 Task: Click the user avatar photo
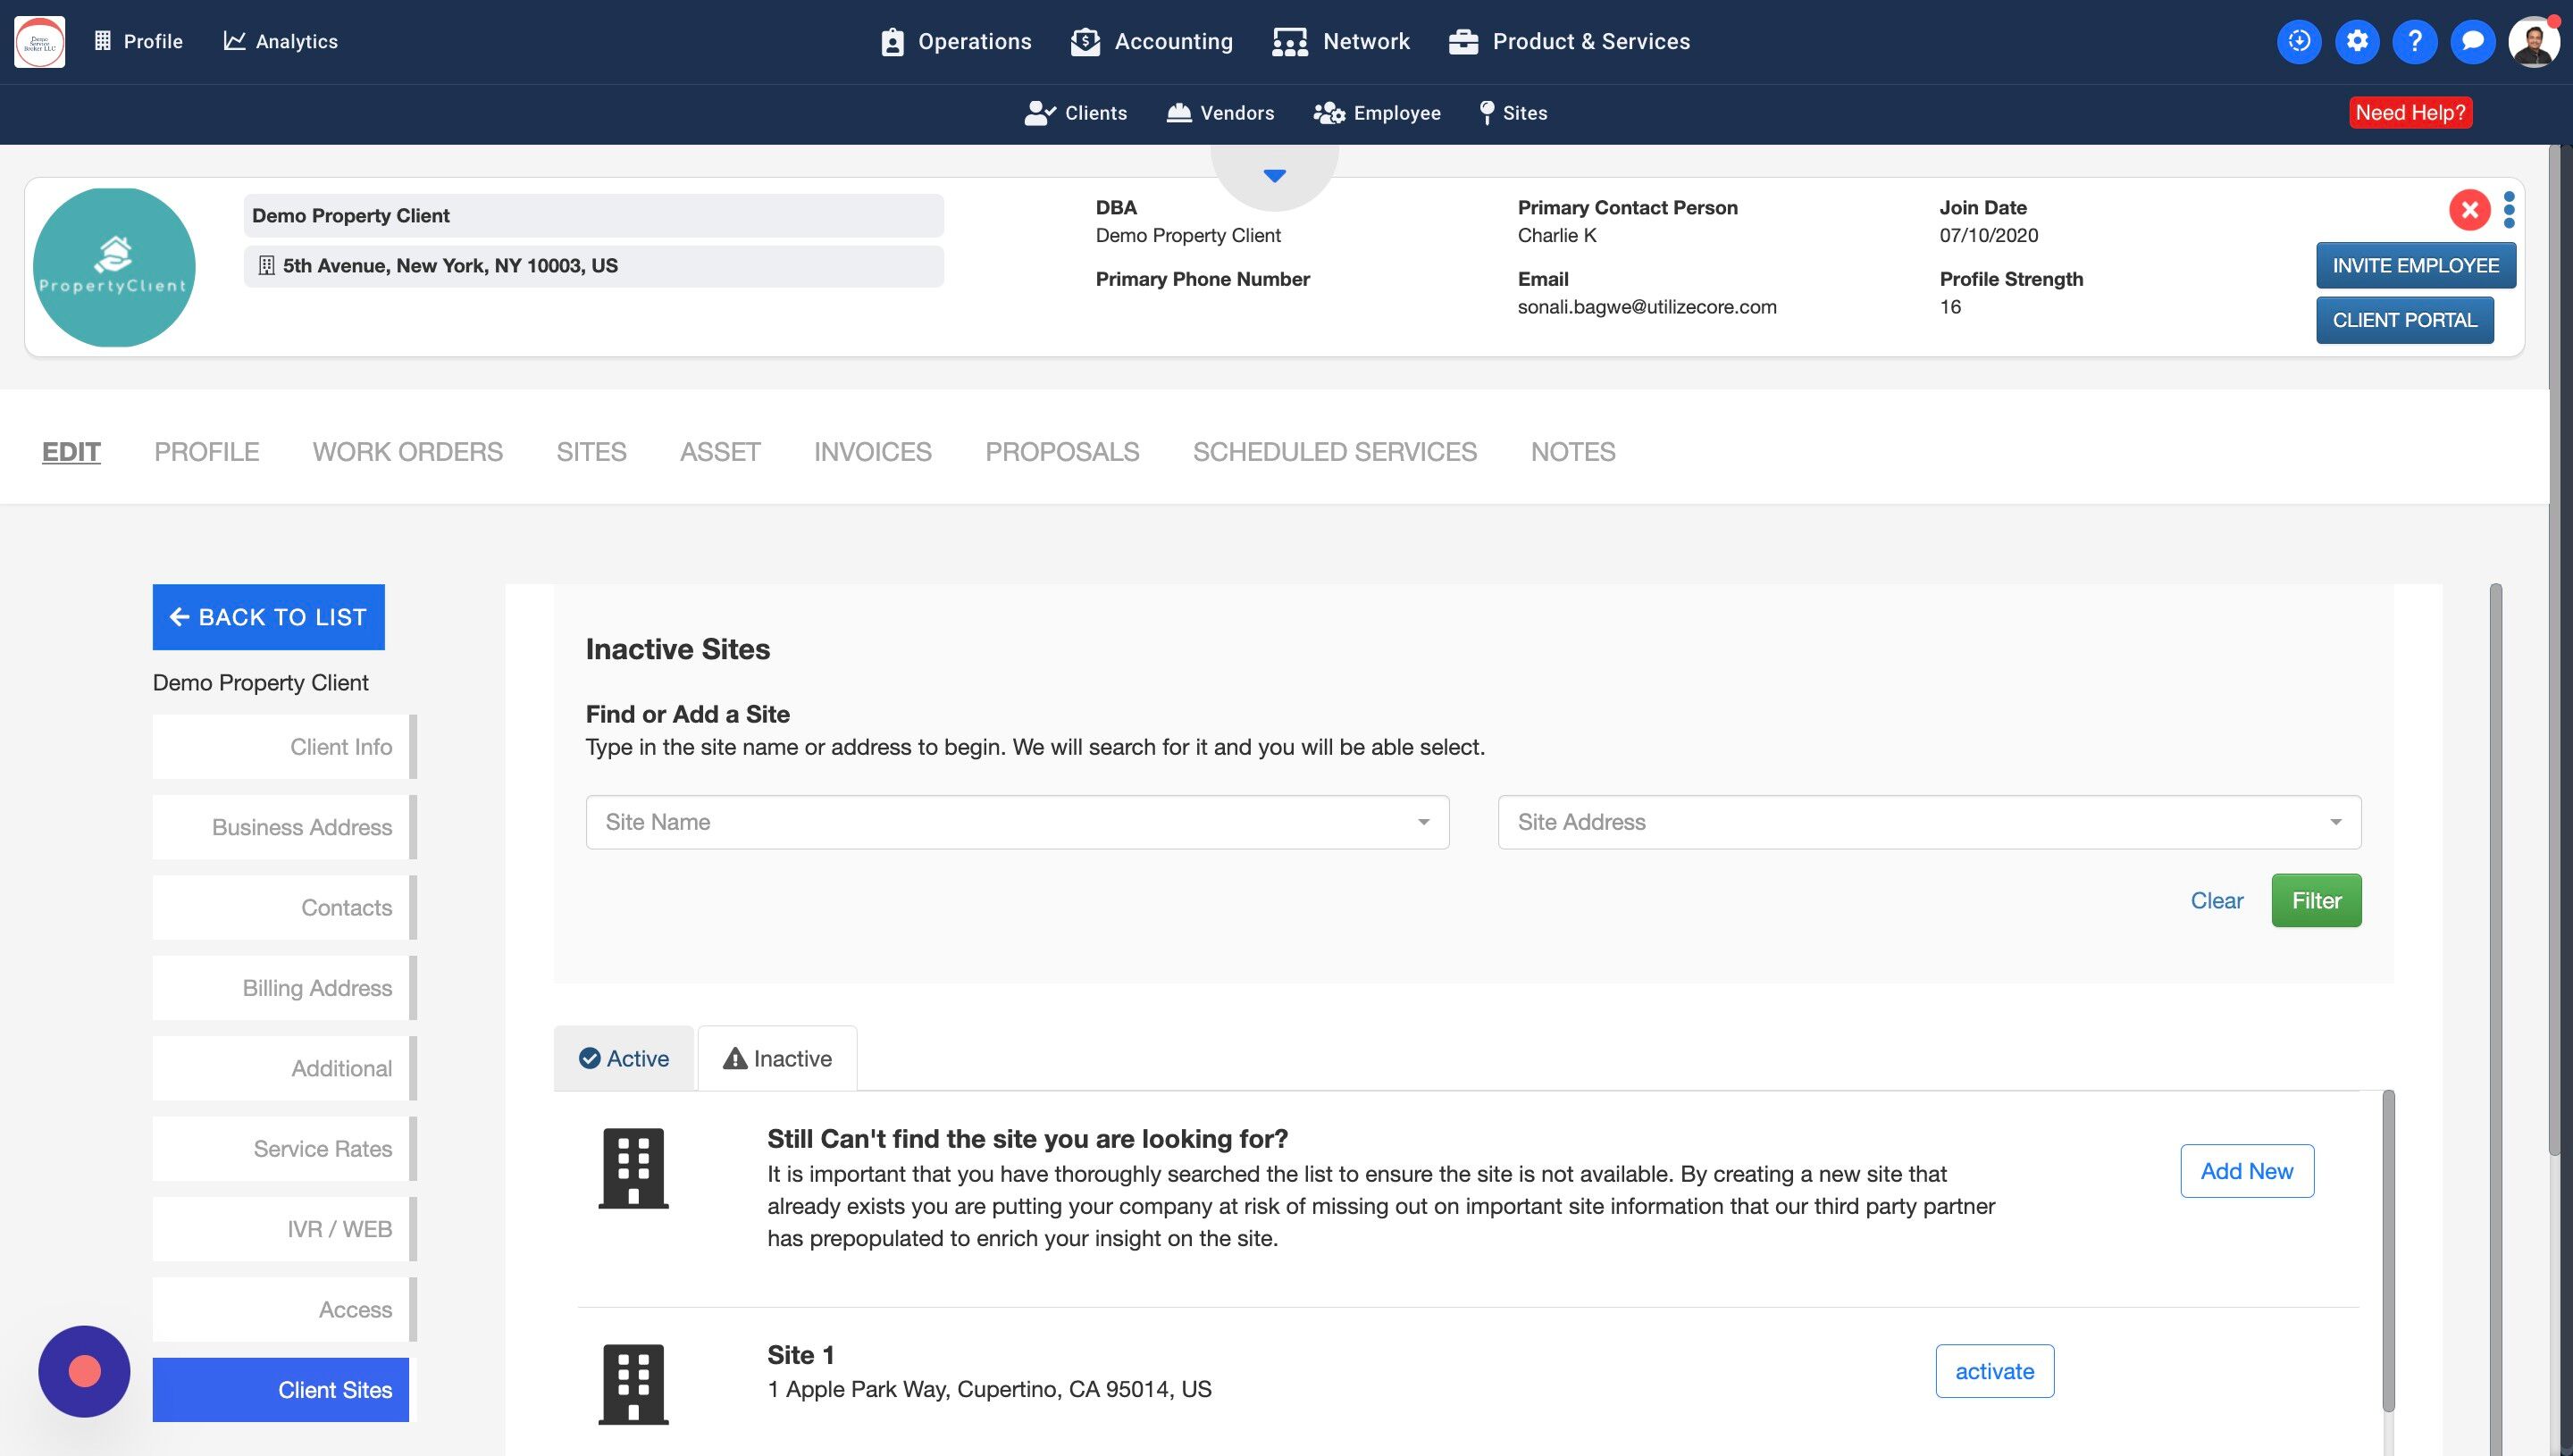(2533, 41)
